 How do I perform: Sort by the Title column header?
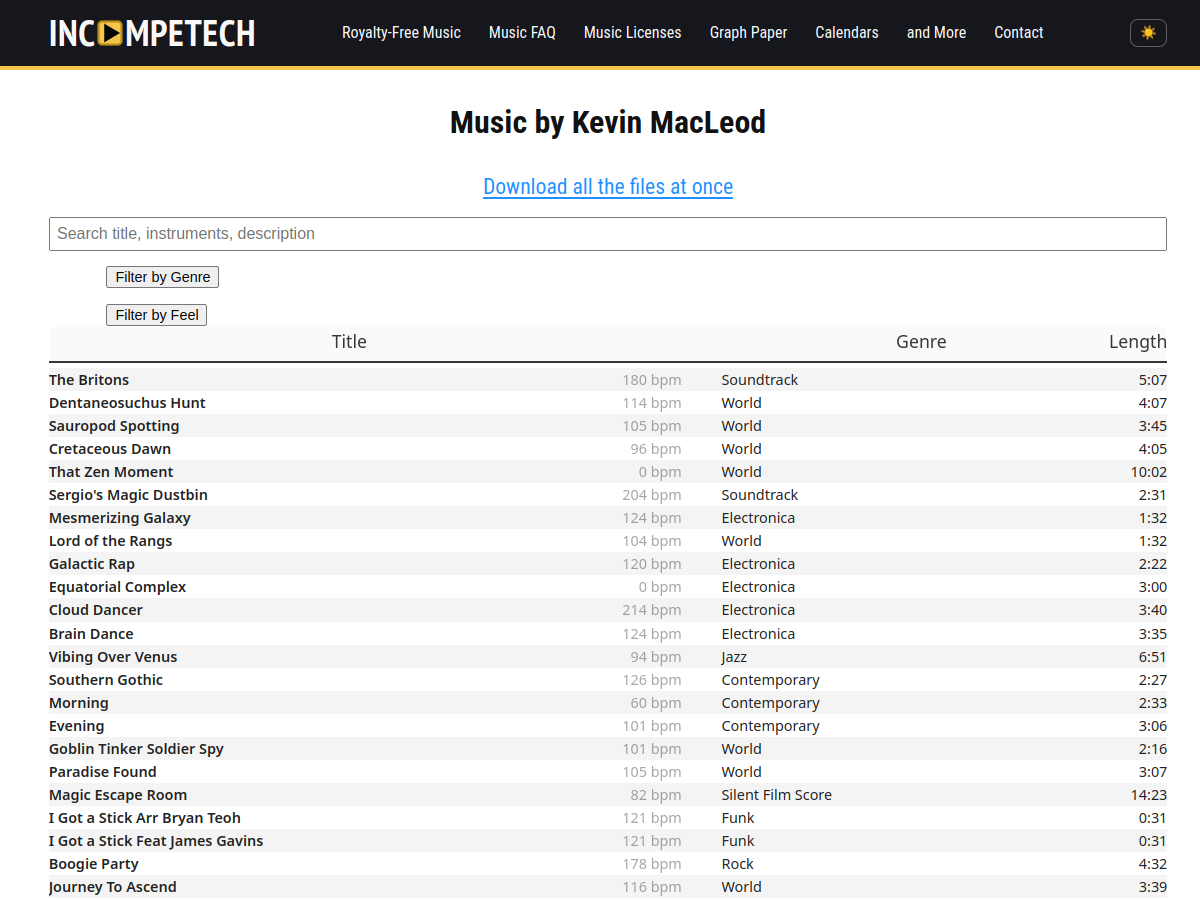[x=349, y=342]
